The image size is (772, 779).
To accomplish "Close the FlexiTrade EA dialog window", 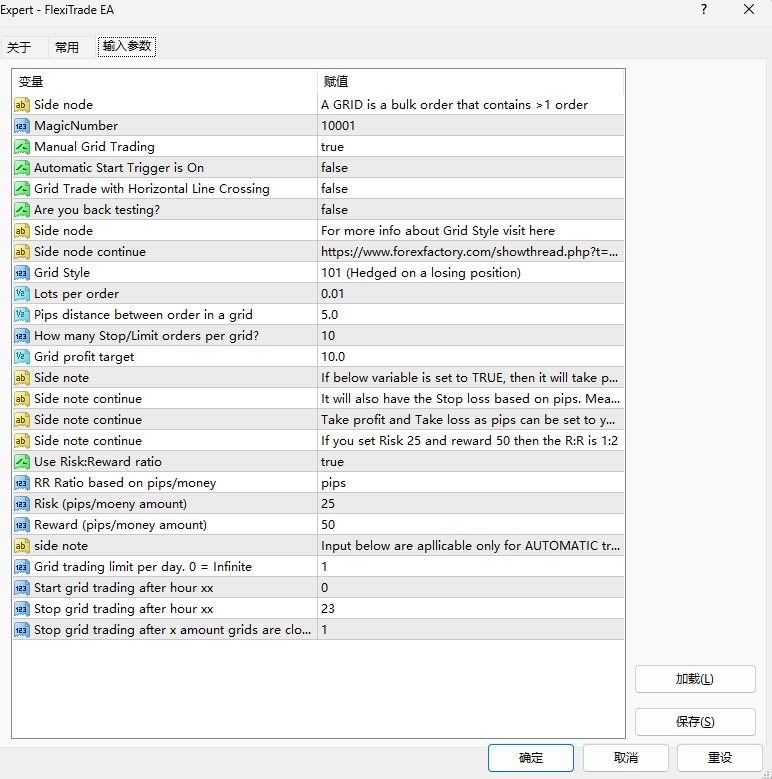I will click(x=749, y=9).
